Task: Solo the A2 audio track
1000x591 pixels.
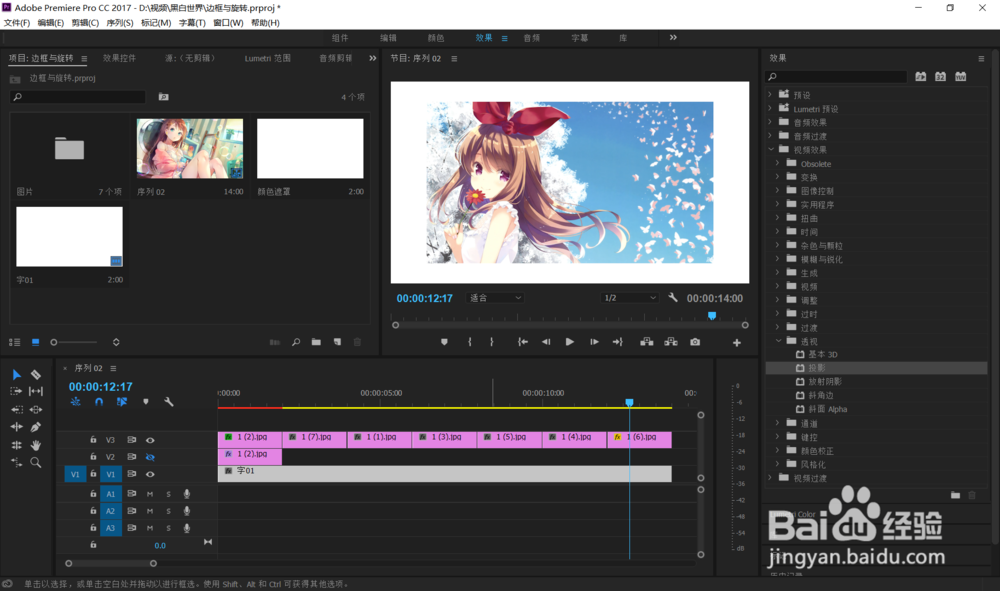Action: tap(168, 511)
